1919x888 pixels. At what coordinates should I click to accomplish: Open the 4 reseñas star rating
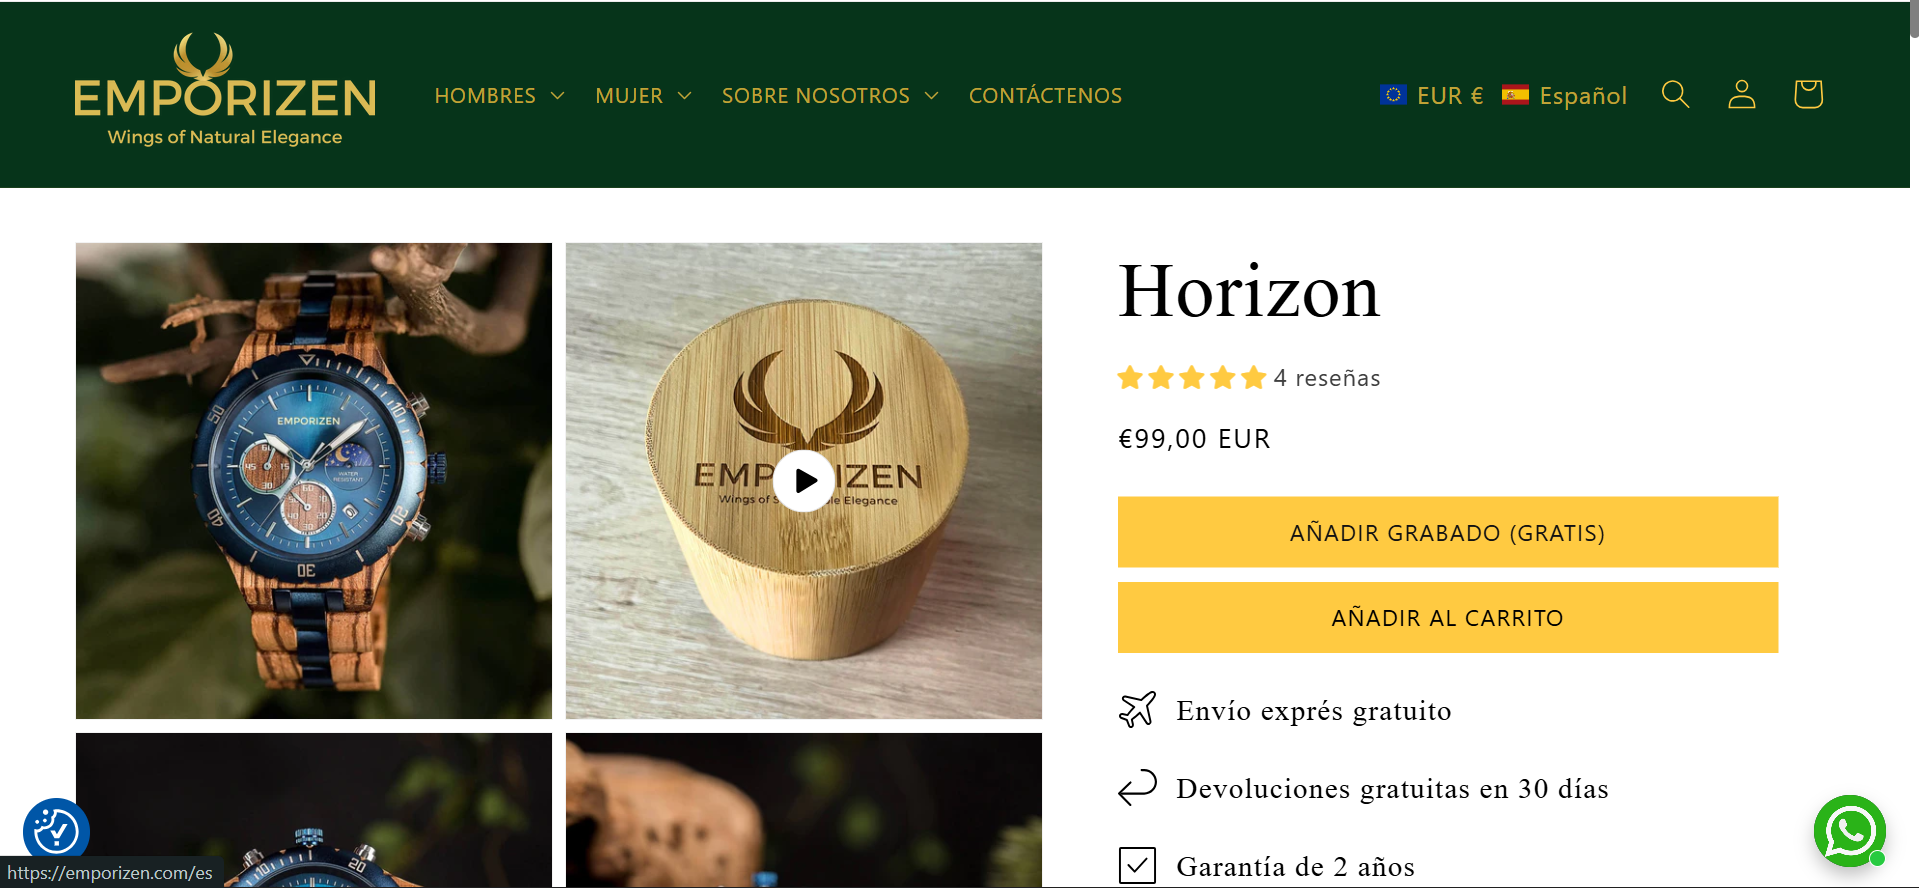[x=1249, y=378]
